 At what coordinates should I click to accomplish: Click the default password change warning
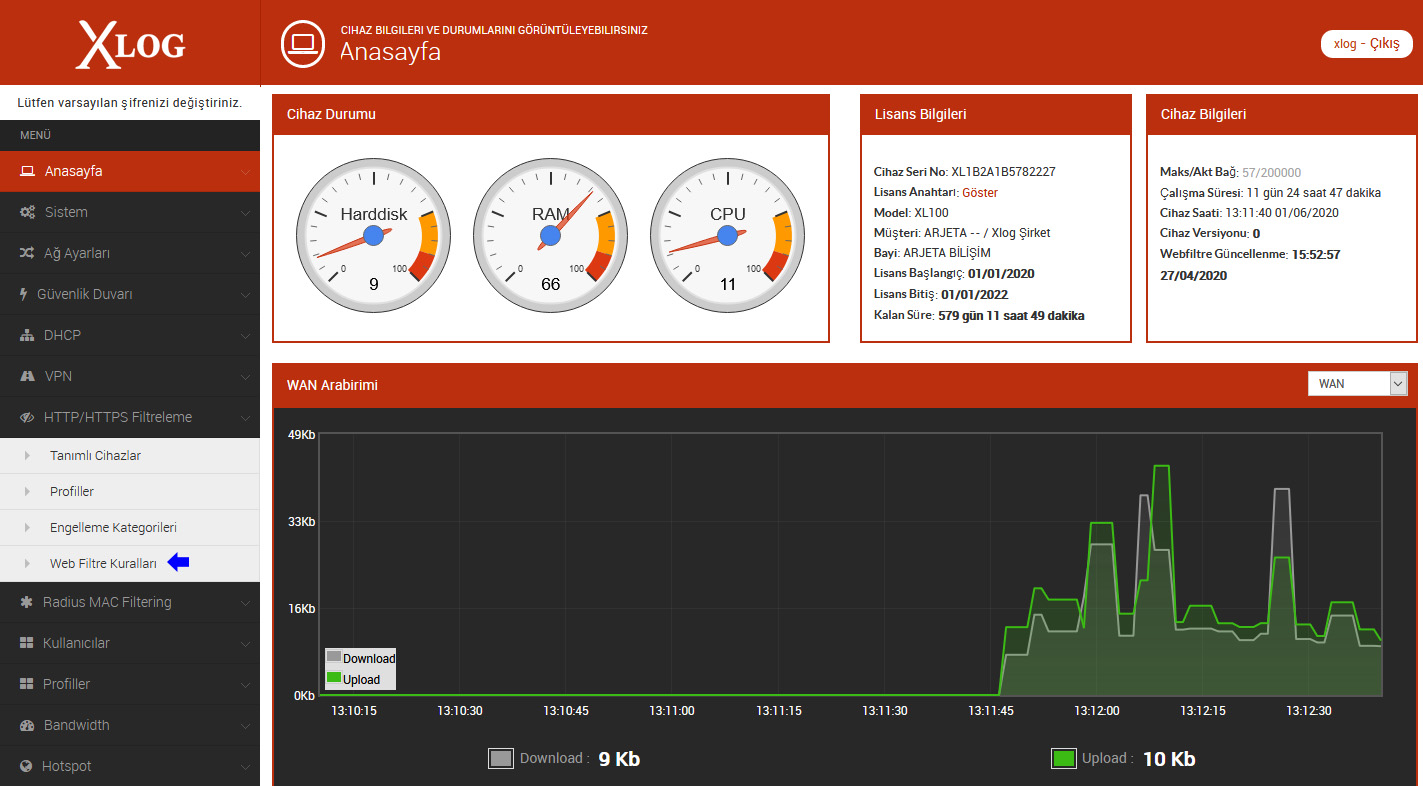130,103
